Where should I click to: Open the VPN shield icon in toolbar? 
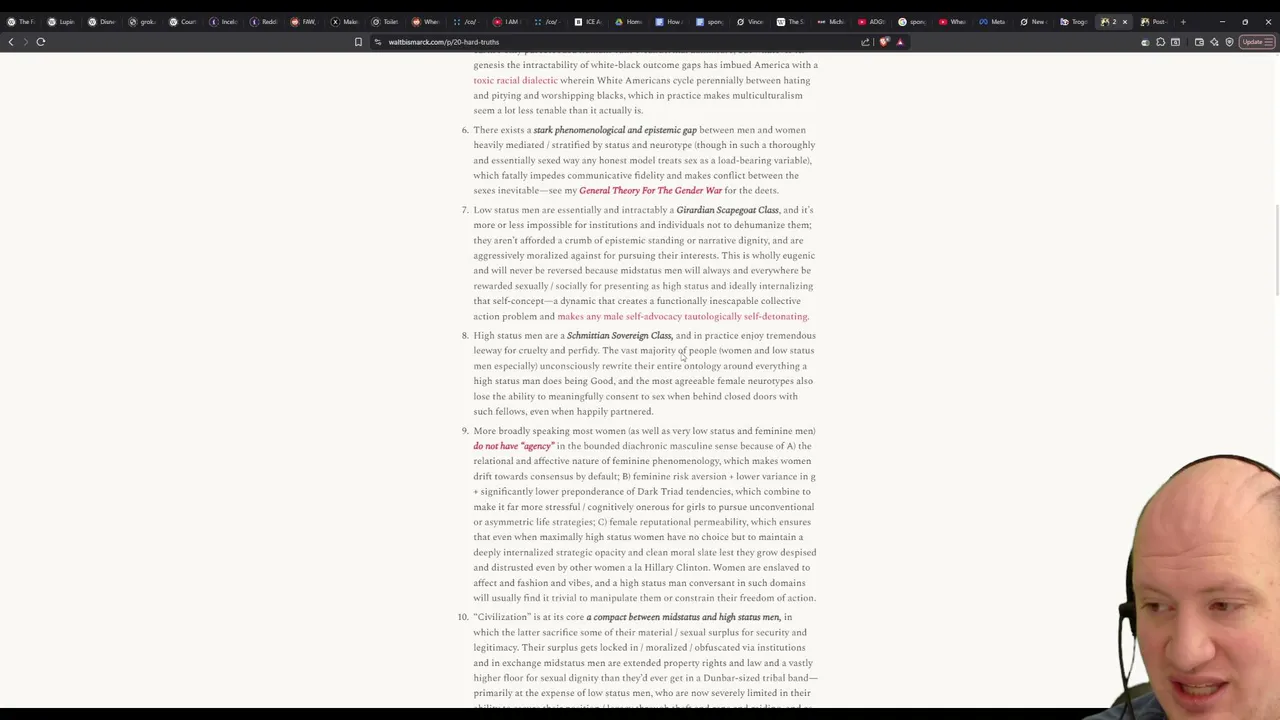(1229, 42)
